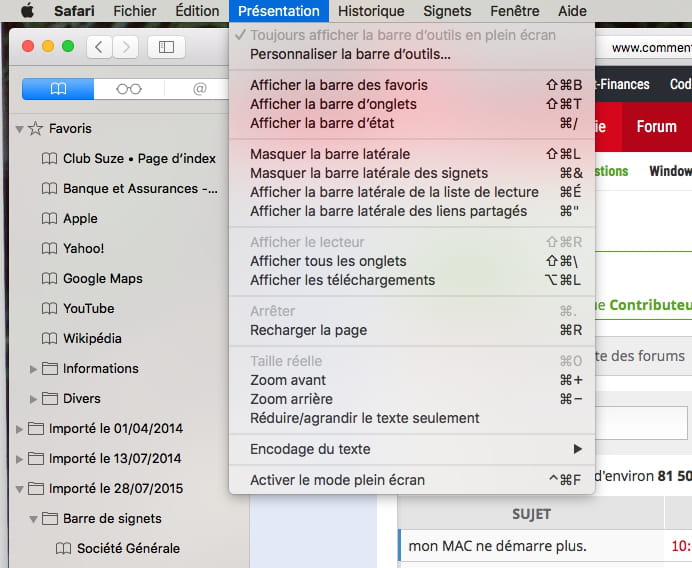Viewport: 692px width, 568px height.
Task: Click the Safari forward arrow button
Action: [126, 47]
